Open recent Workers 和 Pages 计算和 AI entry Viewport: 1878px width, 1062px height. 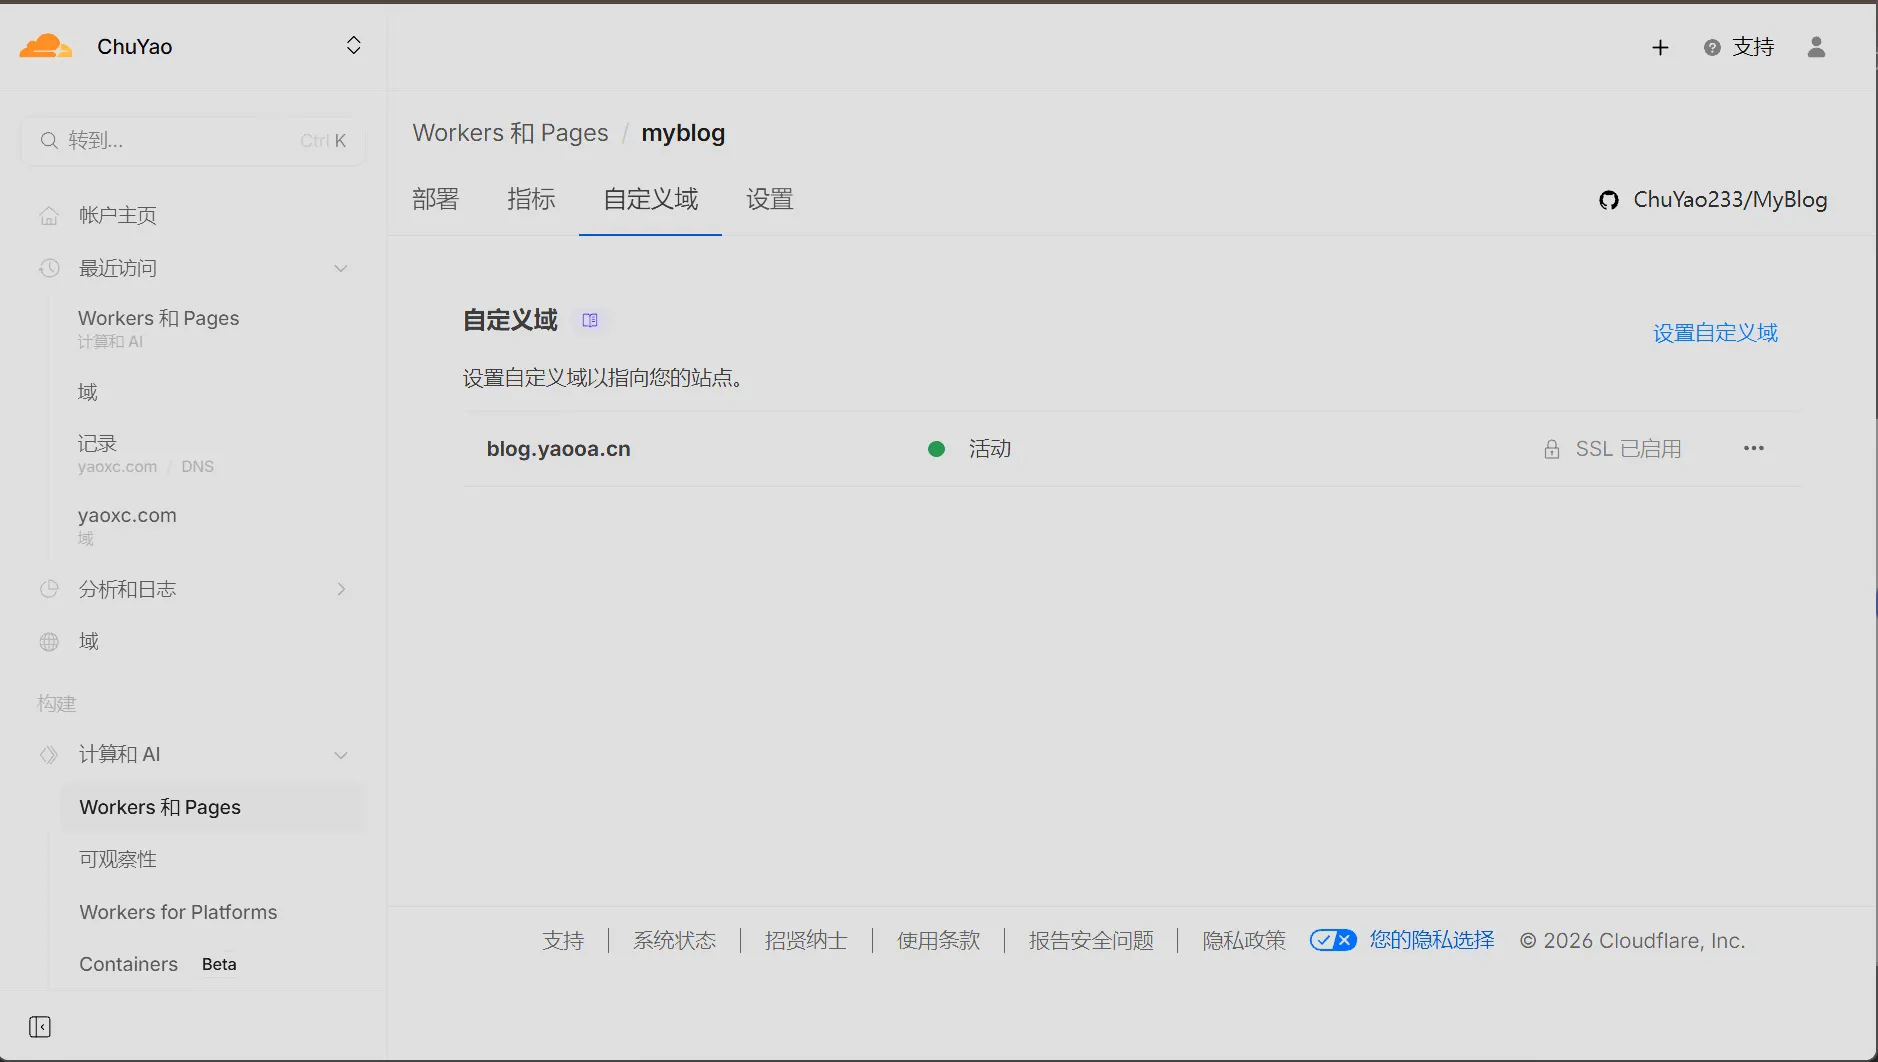(x=158, y=328)
